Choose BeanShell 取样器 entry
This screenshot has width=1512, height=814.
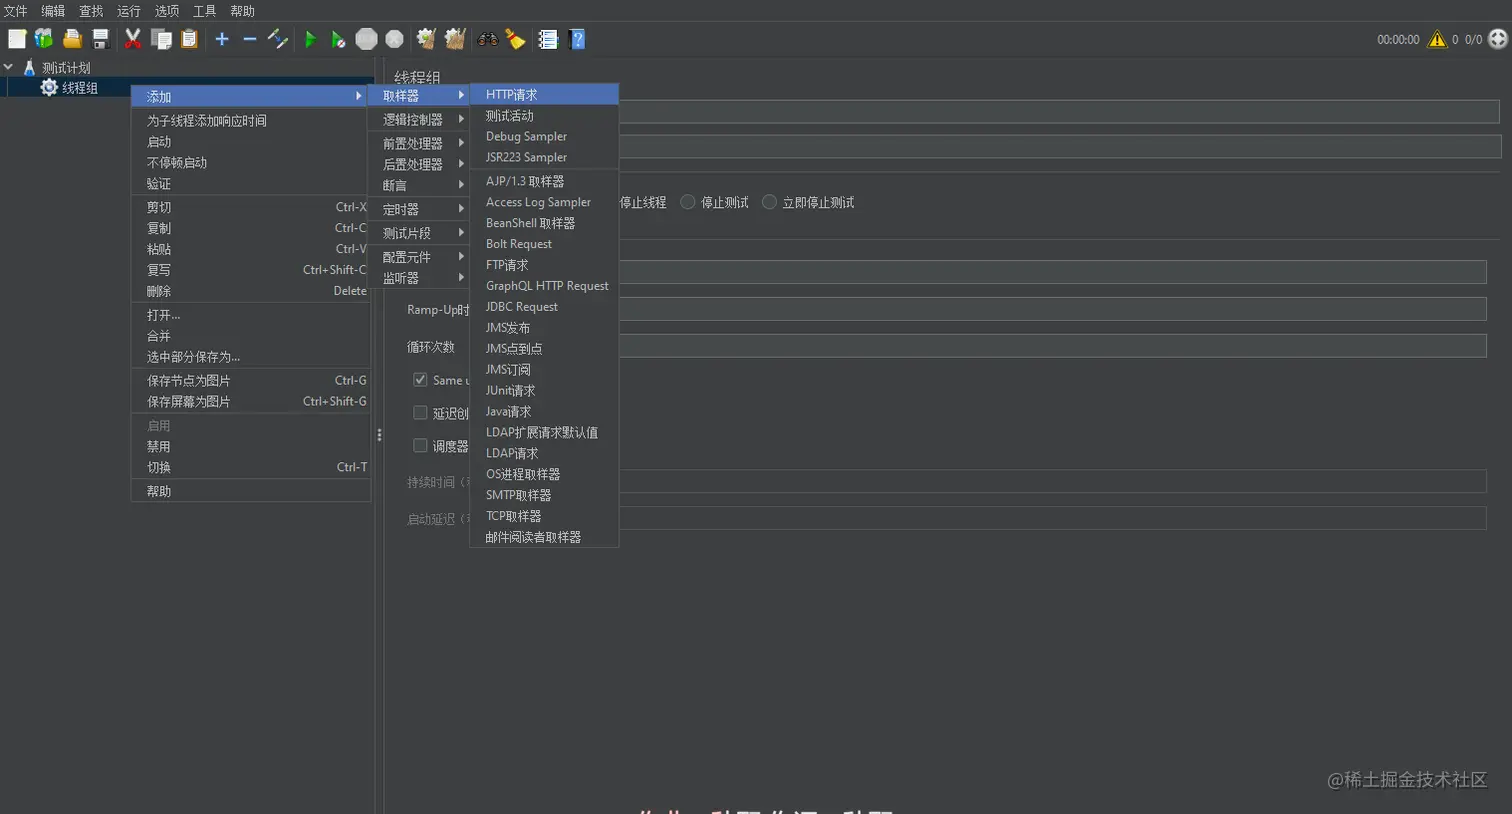(x=544, y=223)
